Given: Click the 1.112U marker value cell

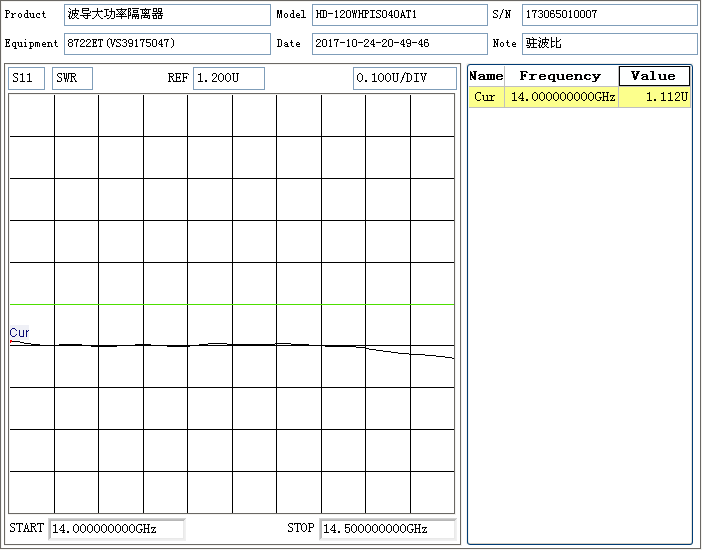Looking at the screenshot, I should click(x=654, y=97).
